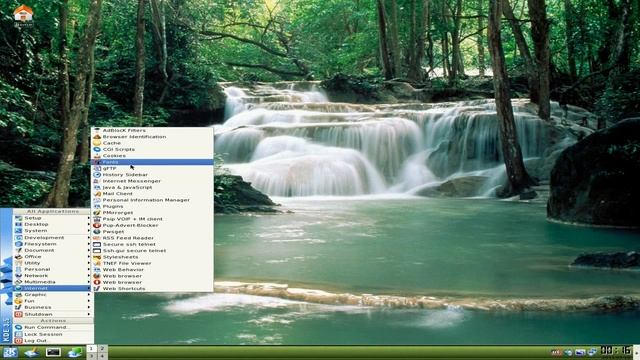Expand the Business submenu arrow
Image resolution: width=640 pixels, height=360 pixels.
coord(89,307)
